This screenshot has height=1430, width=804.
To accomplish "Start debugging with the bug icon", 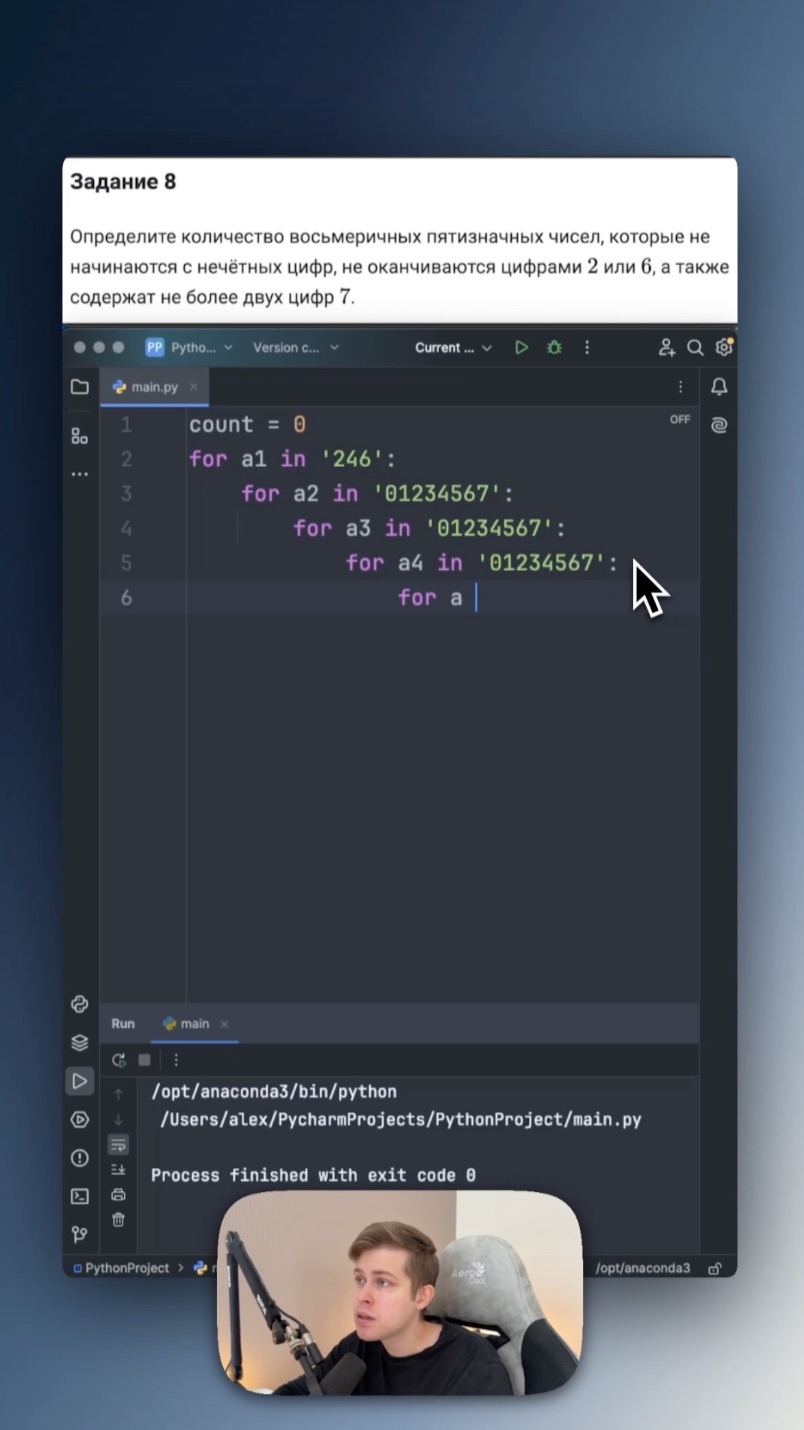I will coord(554,348).
